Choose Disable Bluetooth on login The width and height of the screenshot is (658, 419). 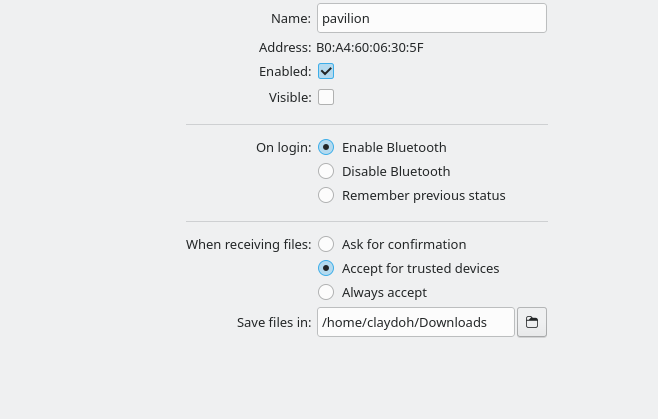[326, 171]
